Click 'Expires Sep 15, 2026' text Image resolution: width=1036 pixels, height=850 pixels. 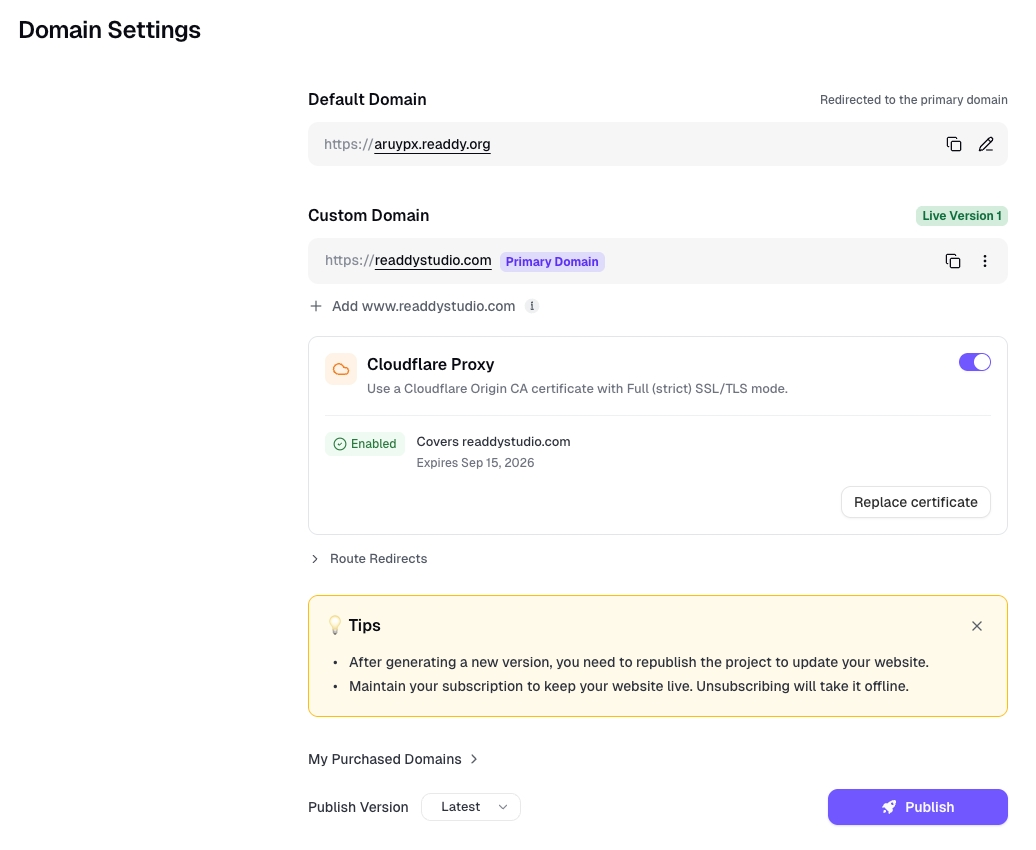coord(475,463)
